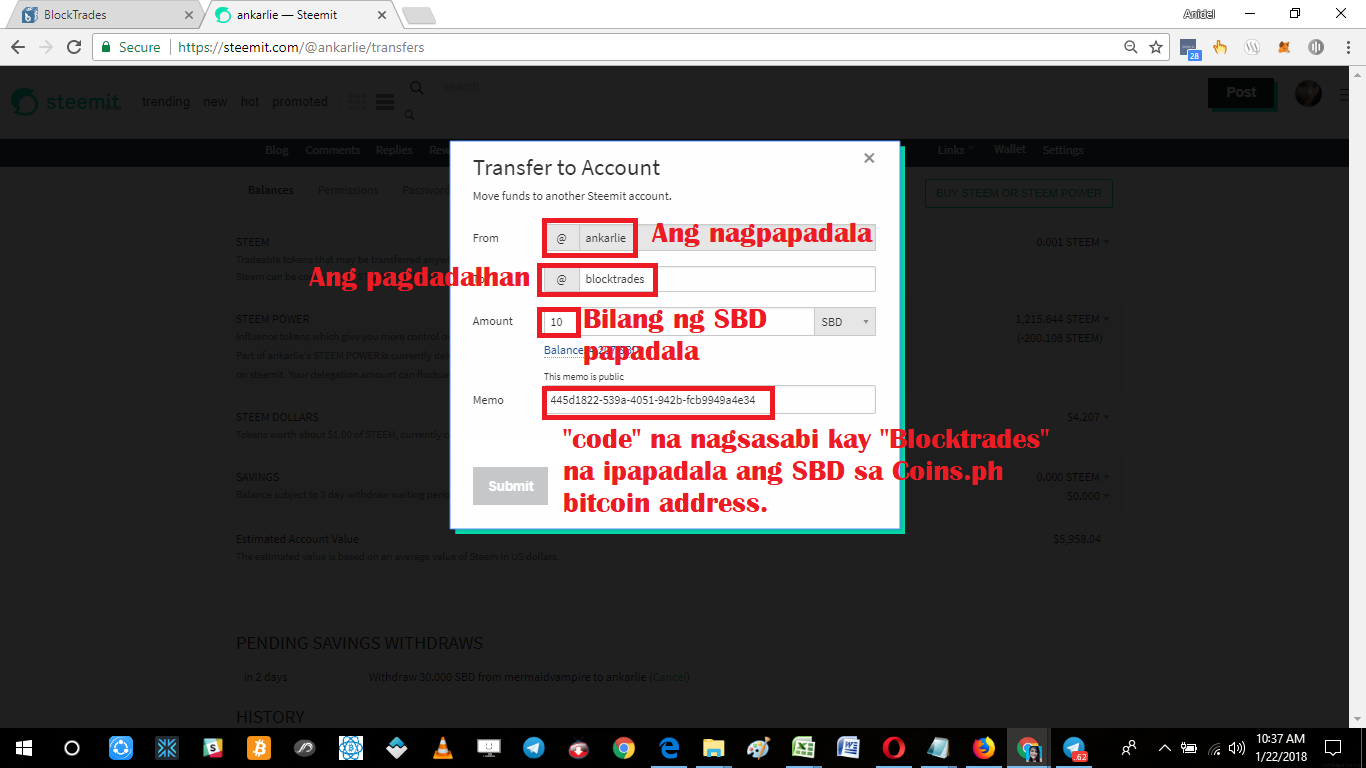Open Word from the taskbar
Screen dimensions: 1366x768
pos(849,747)
